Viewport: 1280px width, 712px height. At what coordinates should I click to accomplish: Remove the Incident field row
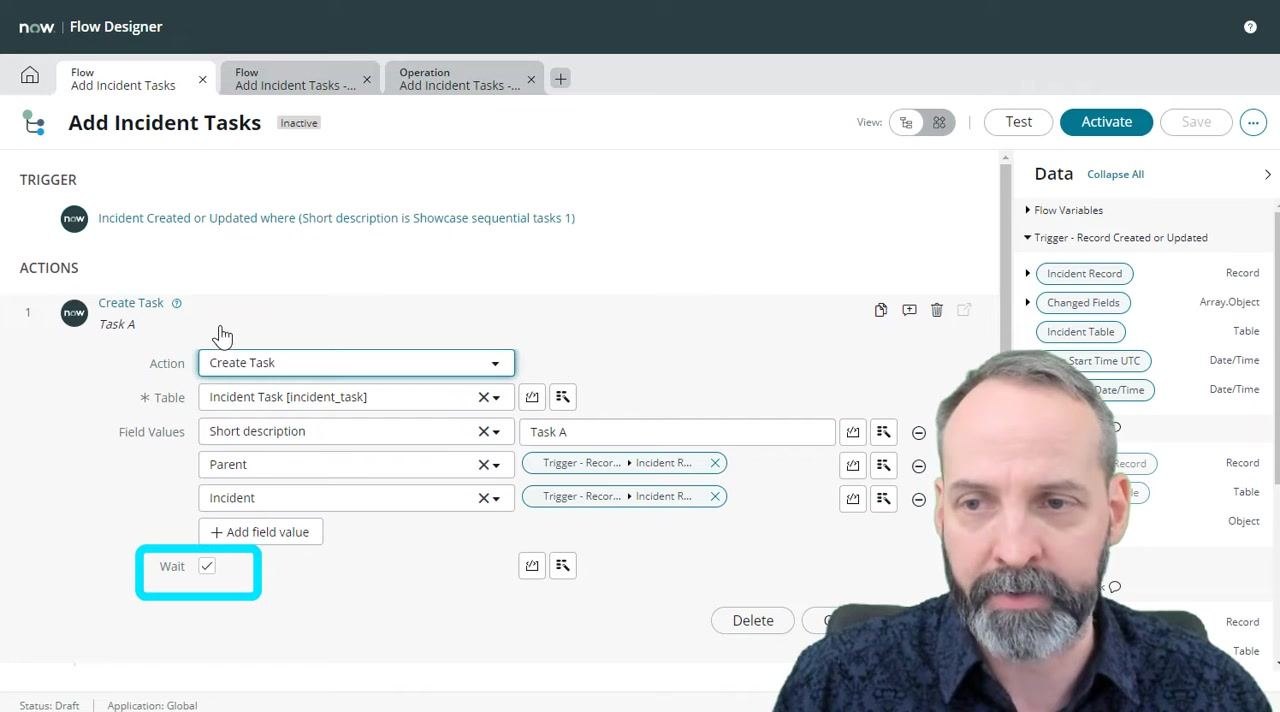[x=919, y=499]
